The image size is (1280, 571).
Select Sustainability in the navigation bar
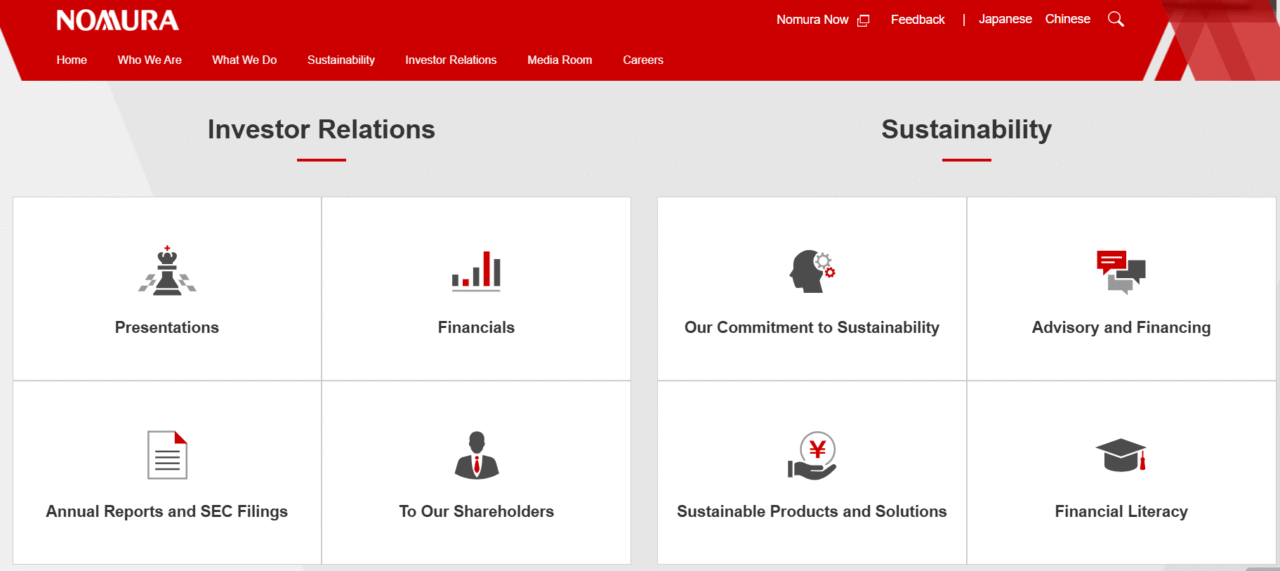[x=341, y=60]
